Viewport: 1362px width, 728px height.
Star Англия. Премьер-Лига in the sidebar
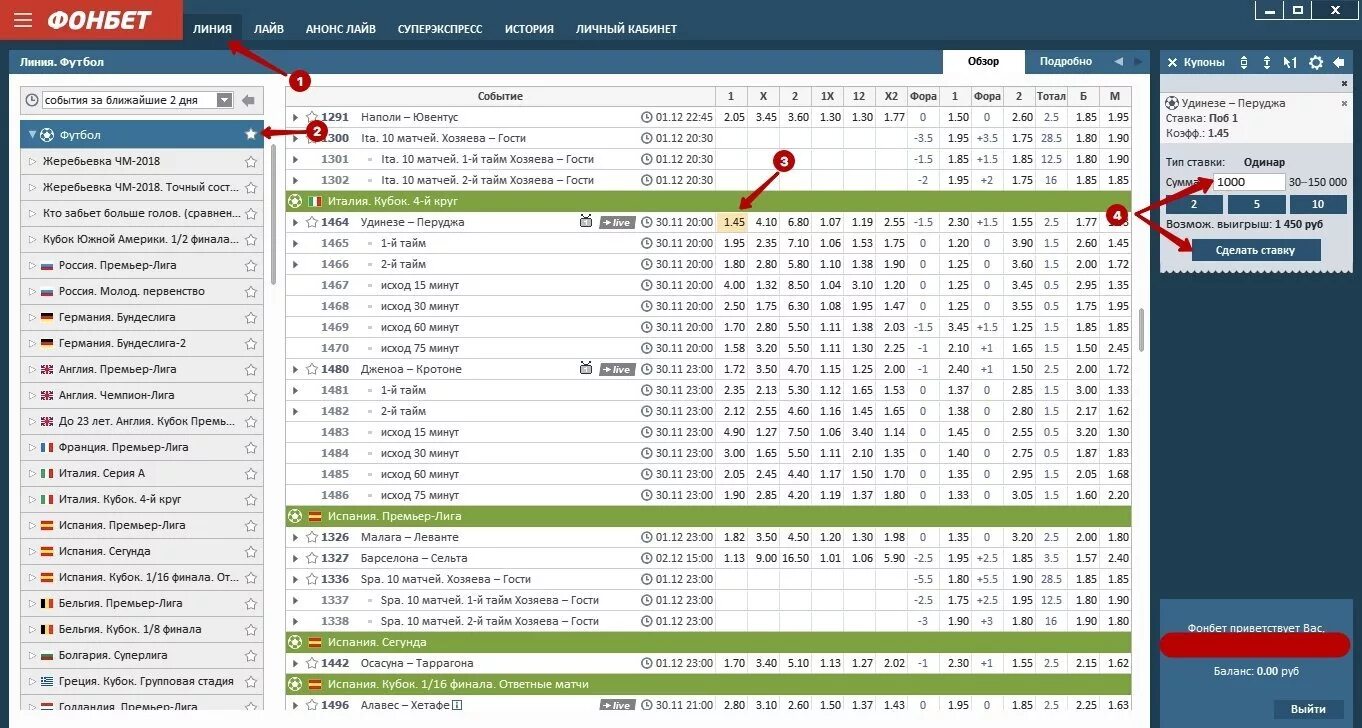(251, 369)
